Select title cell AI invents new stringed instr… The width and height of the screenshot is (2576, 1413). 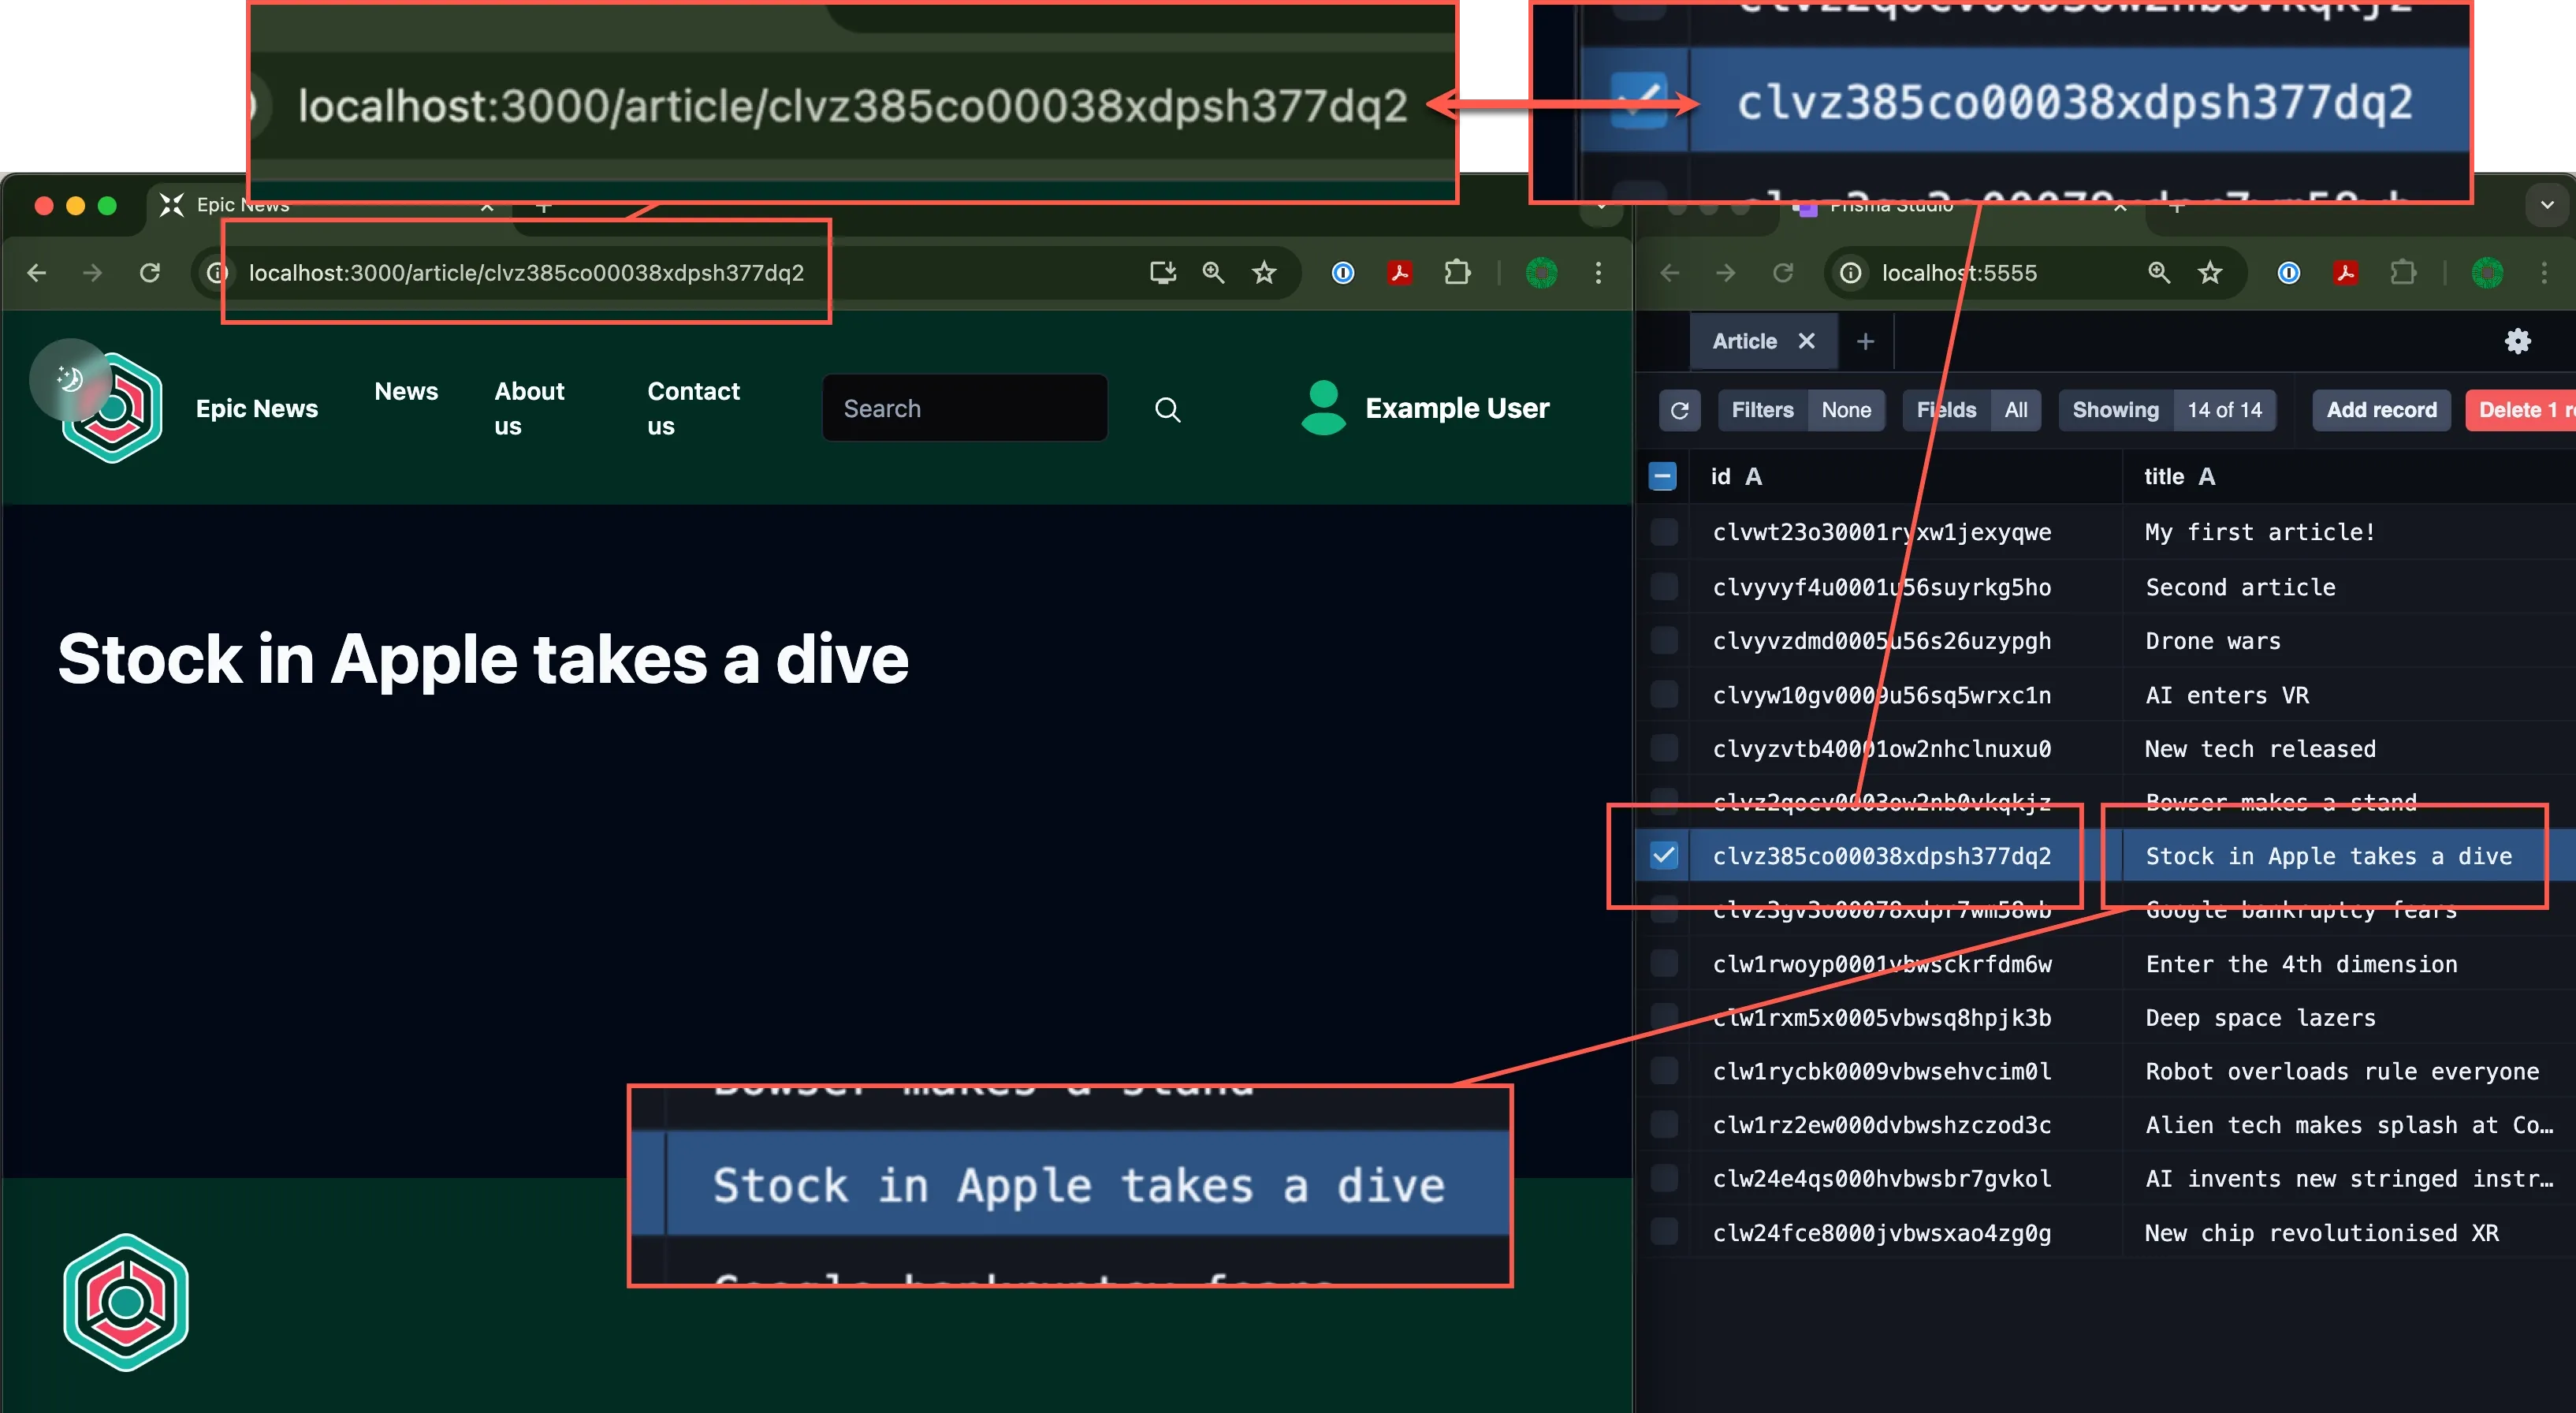(2348, 1179)
